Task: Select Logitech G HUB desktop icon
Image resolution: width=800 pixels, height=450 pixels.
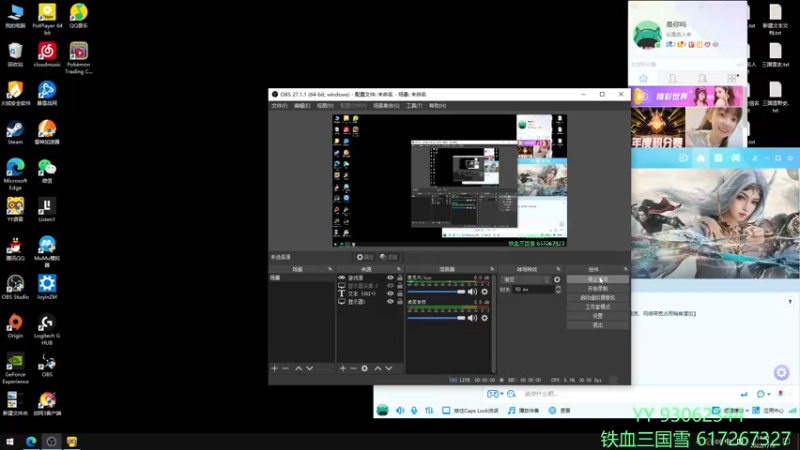Action: coord(47,330)
